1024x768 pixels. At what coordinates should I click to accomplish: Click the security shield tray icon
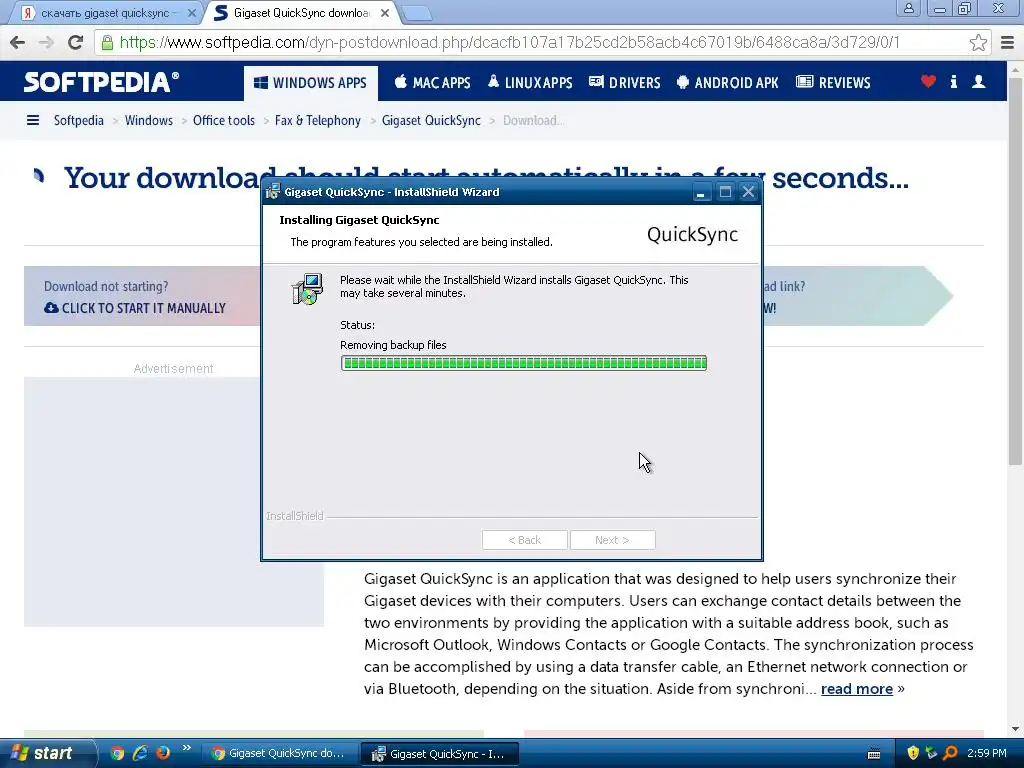pyautogui.click(x=913, y=753)
